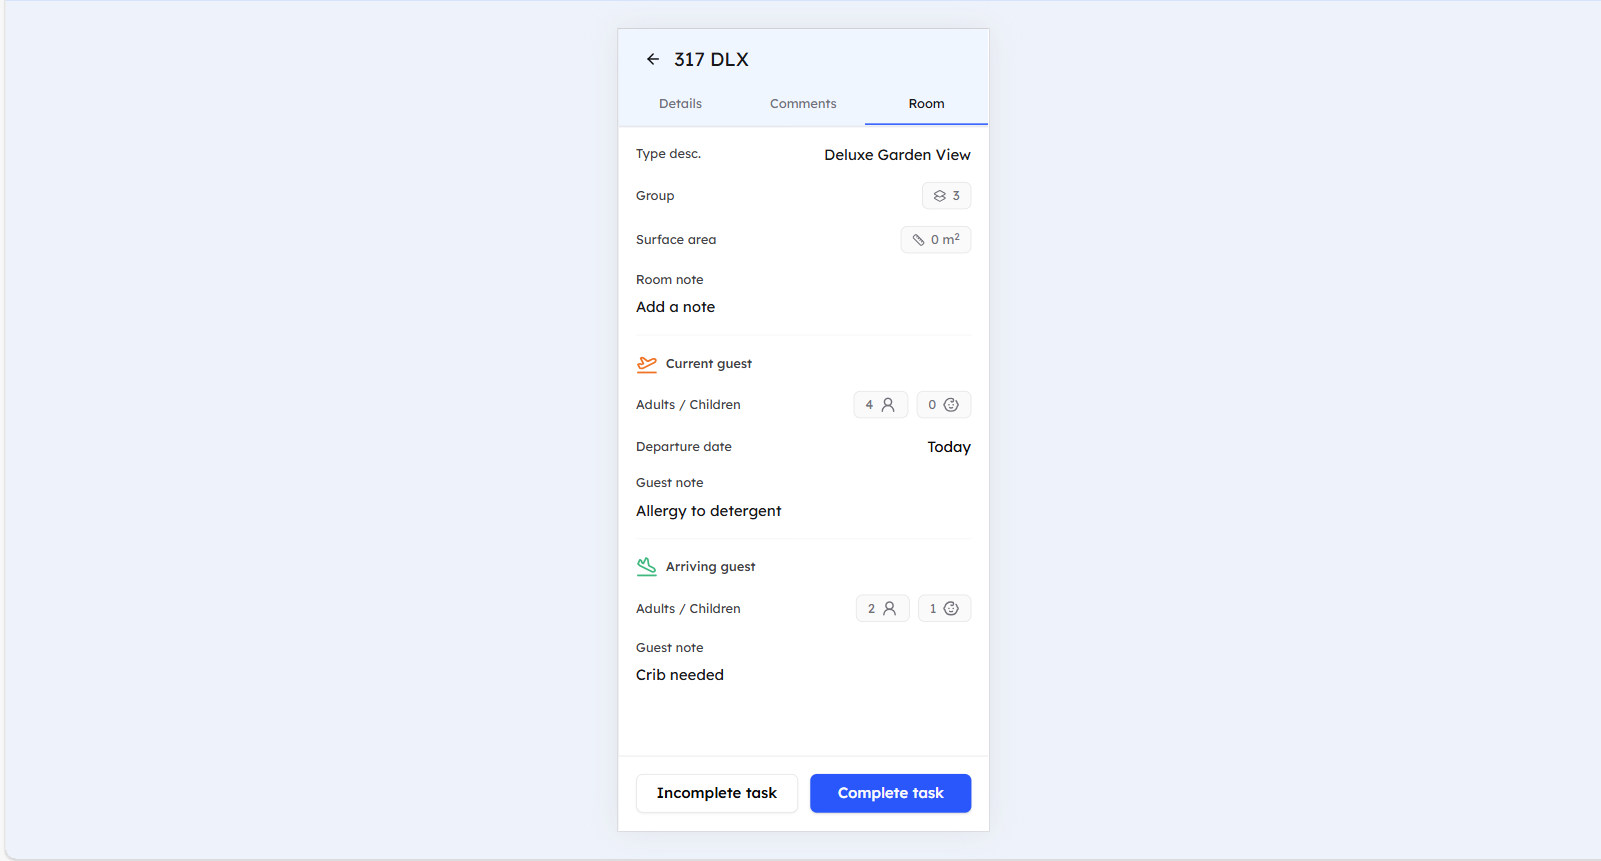Click arriving guest children face icon
This screenshot has height=861, width=1601.
tap(951, 609)
